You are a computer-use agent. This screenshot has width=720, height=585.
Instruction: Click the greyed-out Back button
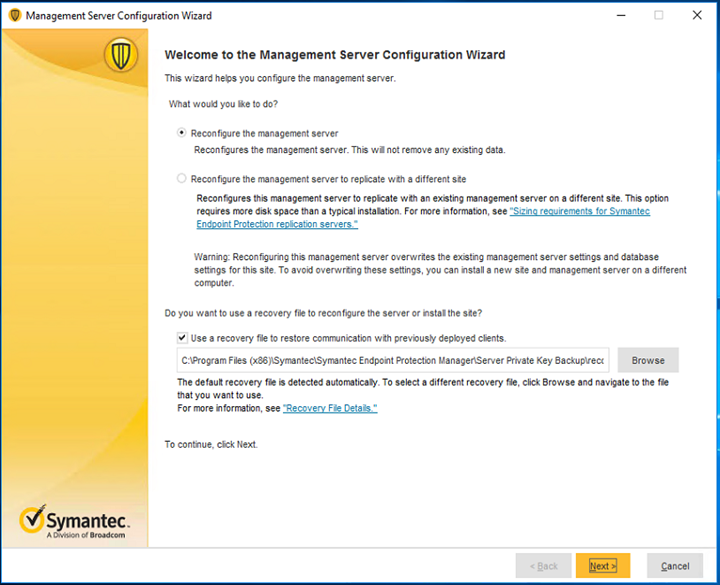(x=544, y=566)
